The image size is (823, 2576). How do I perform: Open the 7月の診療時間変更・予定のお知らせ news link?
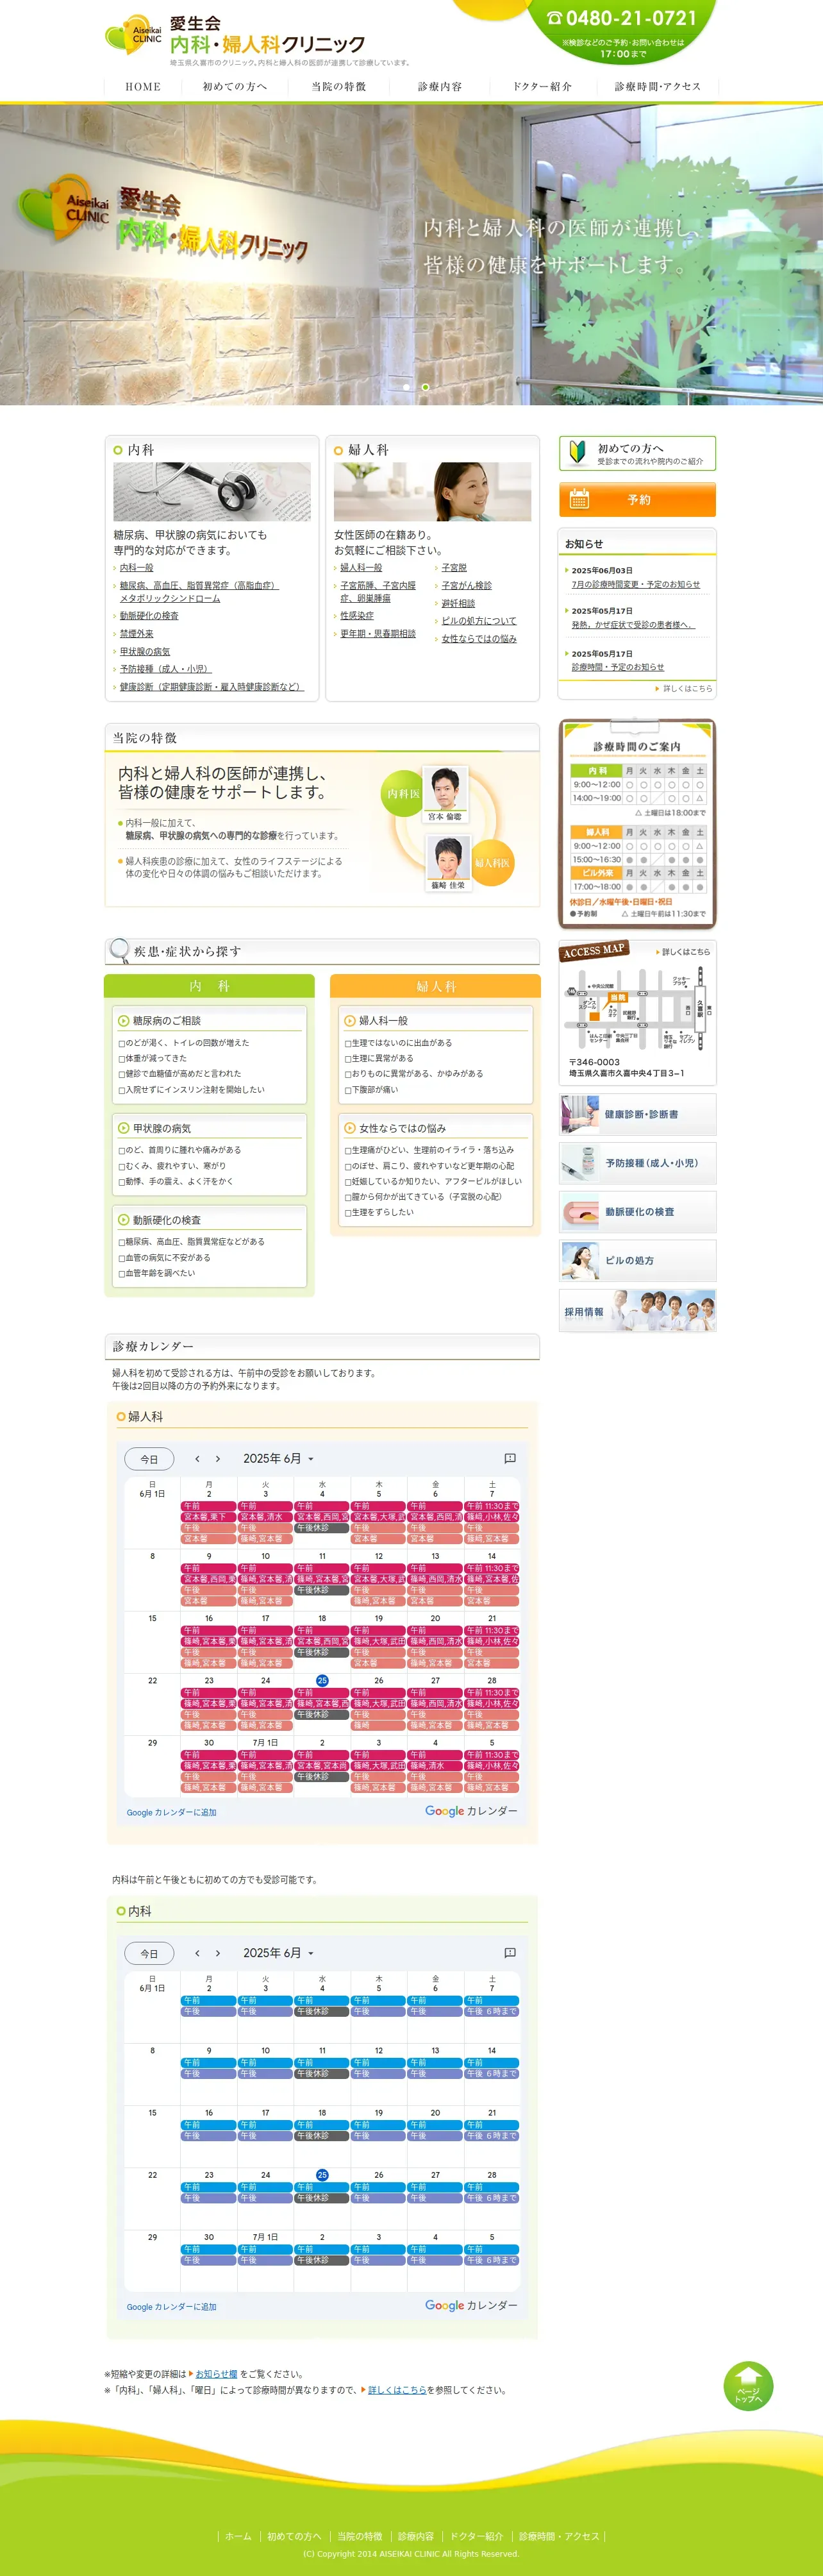click(635, 584)
